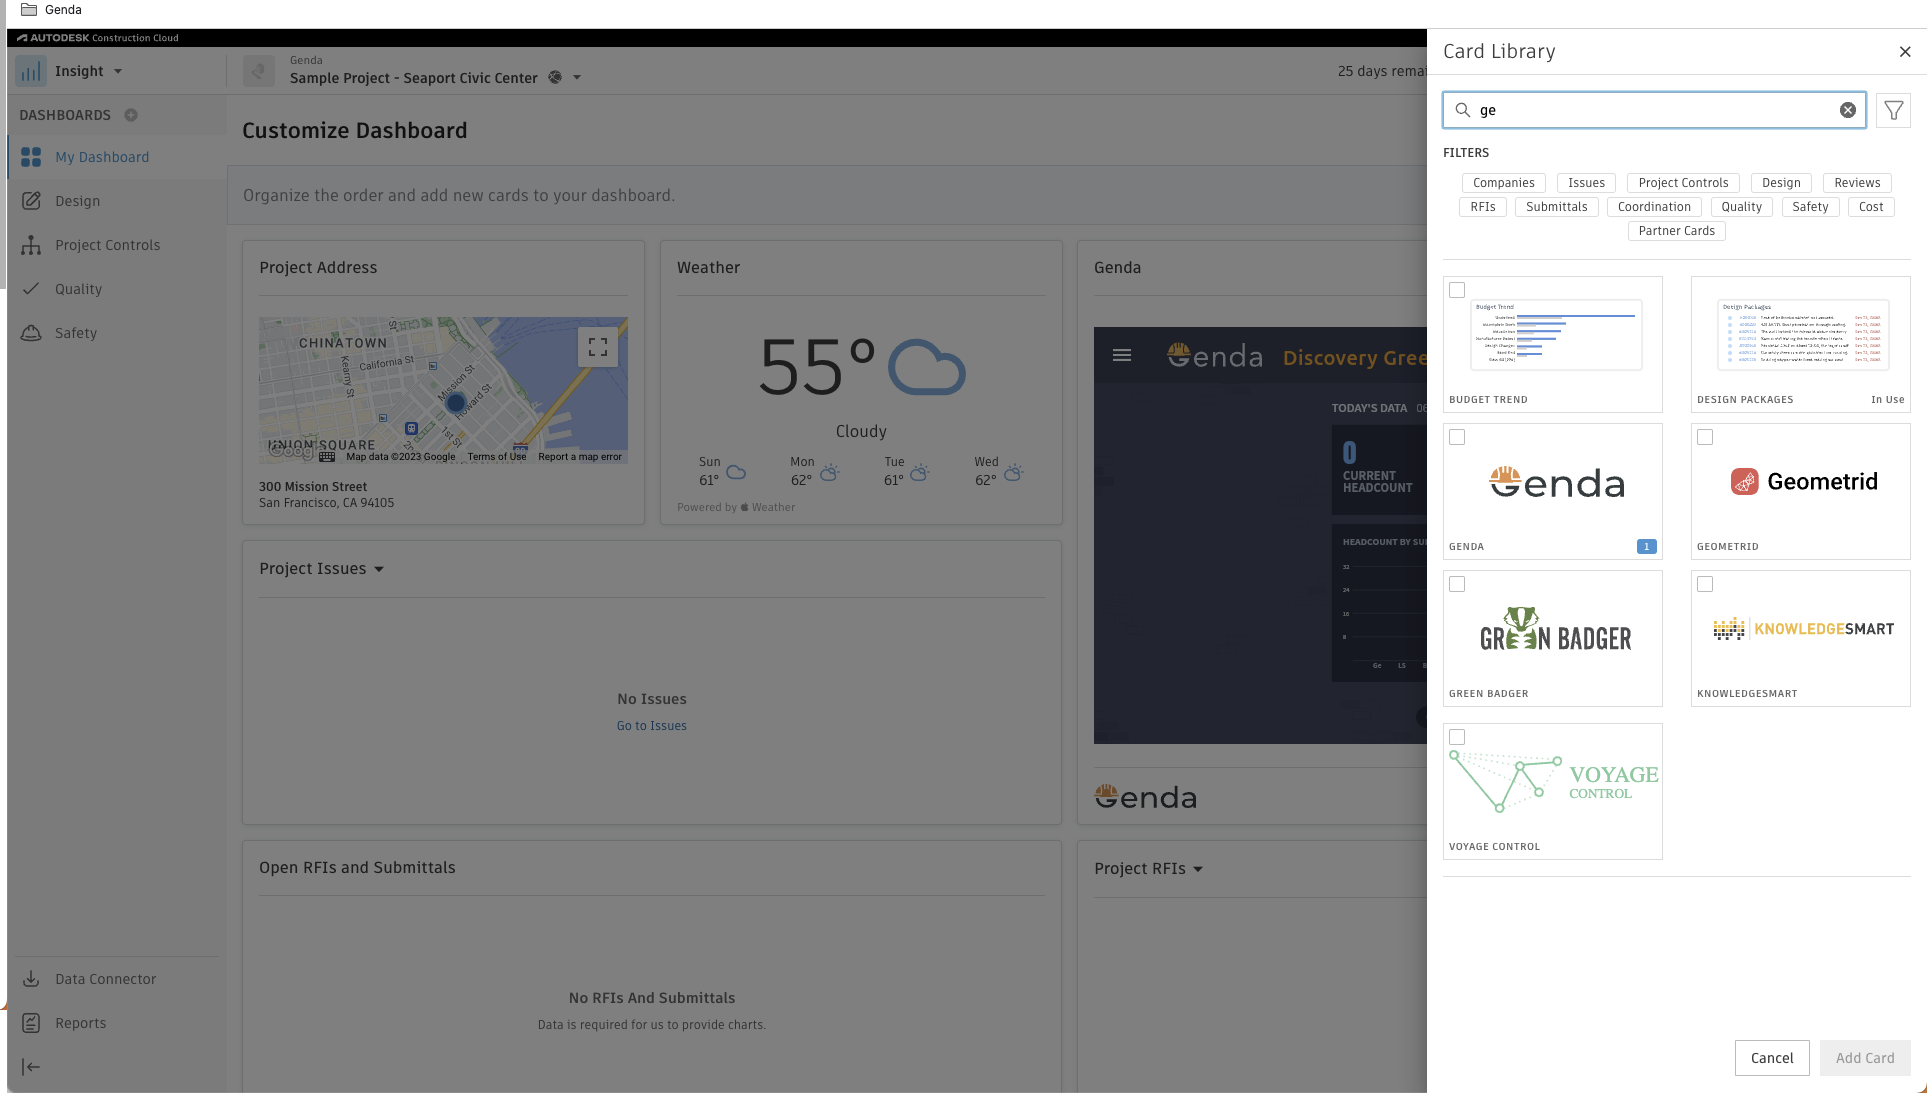Filter cards by Coordination
Viewport: 1927px width, 1093px height.
pos(1654,207)
